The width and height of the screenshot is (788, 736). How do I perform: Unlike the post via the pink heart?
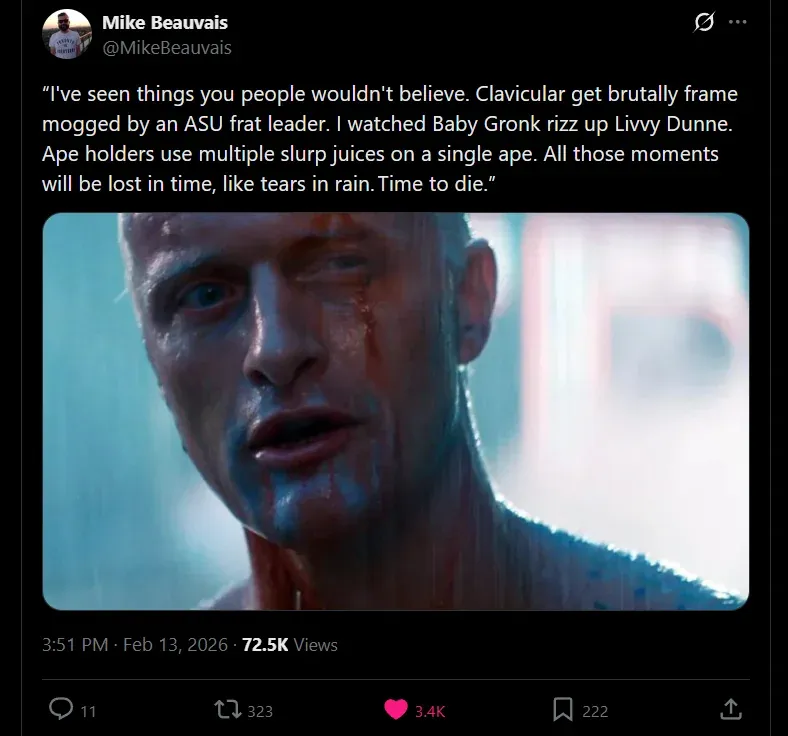(396, 709)
